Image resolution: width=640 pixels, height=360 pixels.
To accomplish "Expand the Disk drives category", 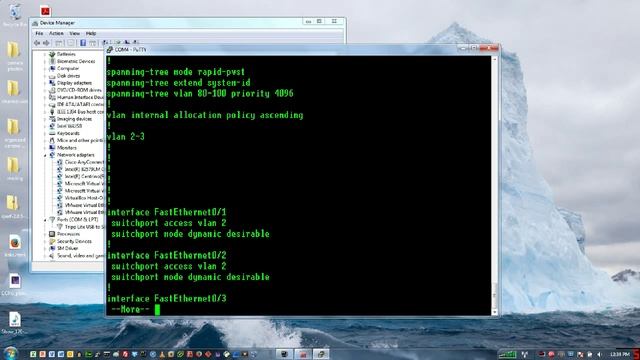I will click(45, 76).
